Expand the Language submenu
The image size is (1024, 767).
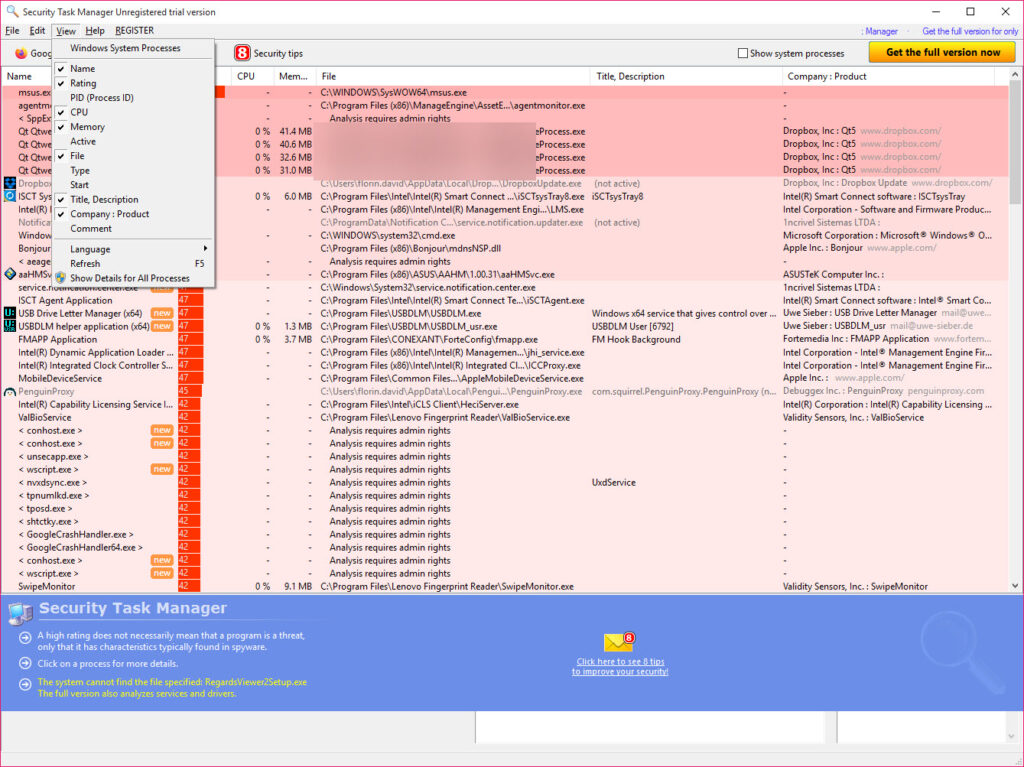[x=133, y=249]
